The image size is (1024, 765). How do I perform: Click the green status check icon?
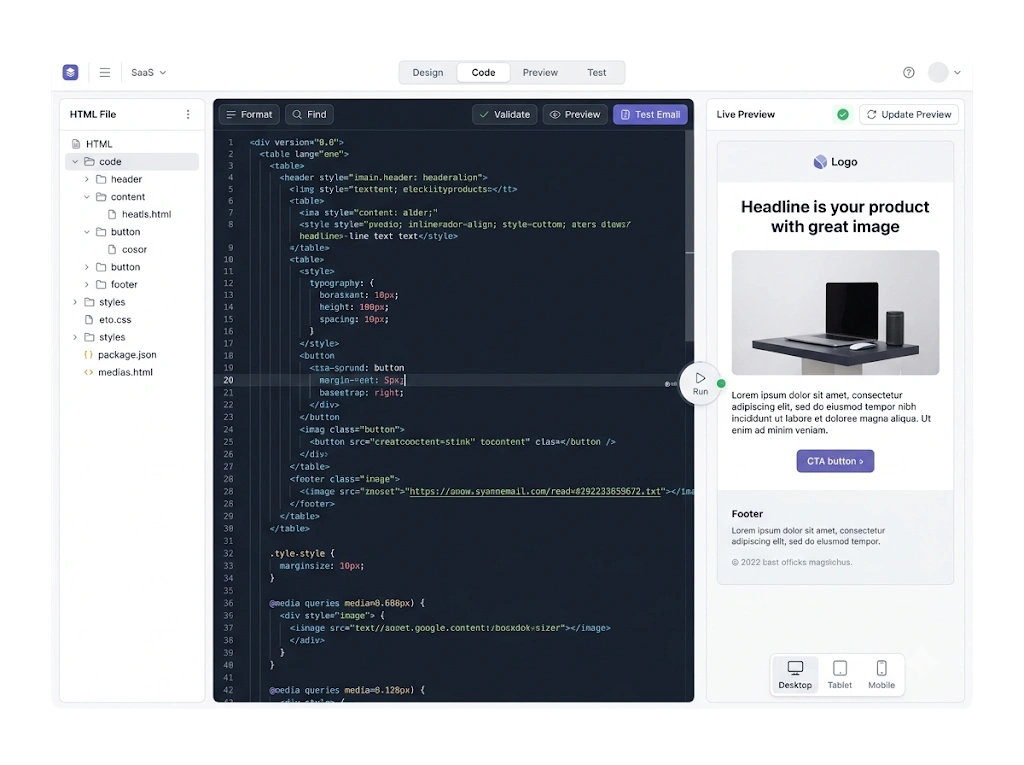tap(843, 114)
